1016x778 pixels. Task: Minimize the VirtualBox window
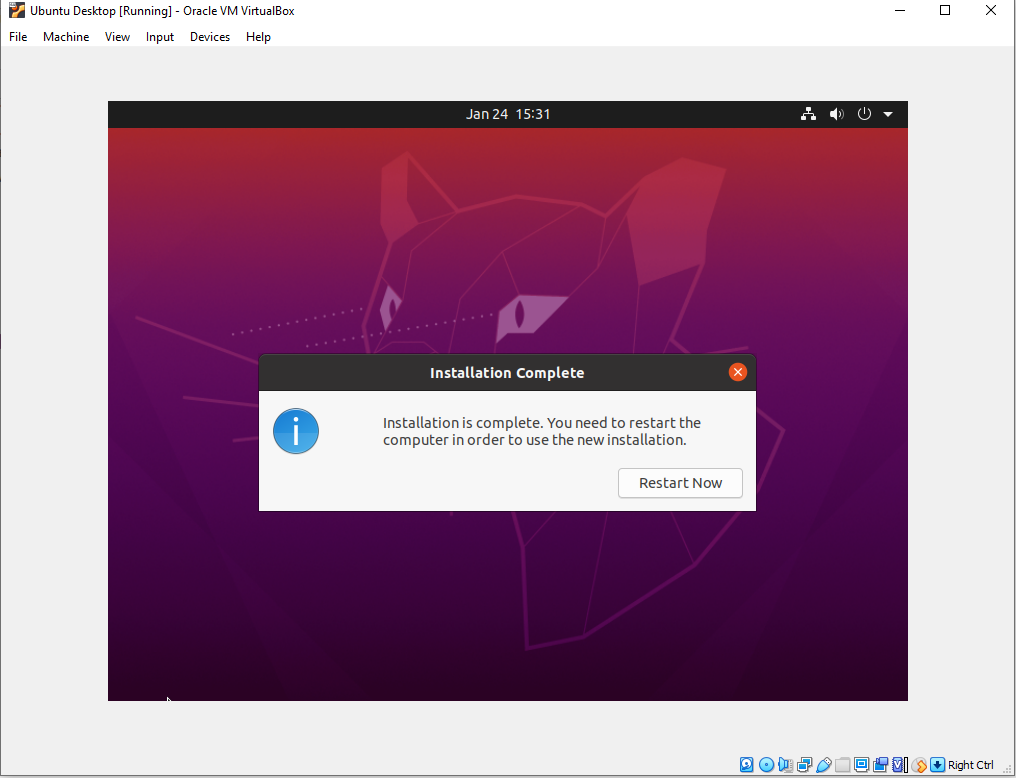point(899,10)
